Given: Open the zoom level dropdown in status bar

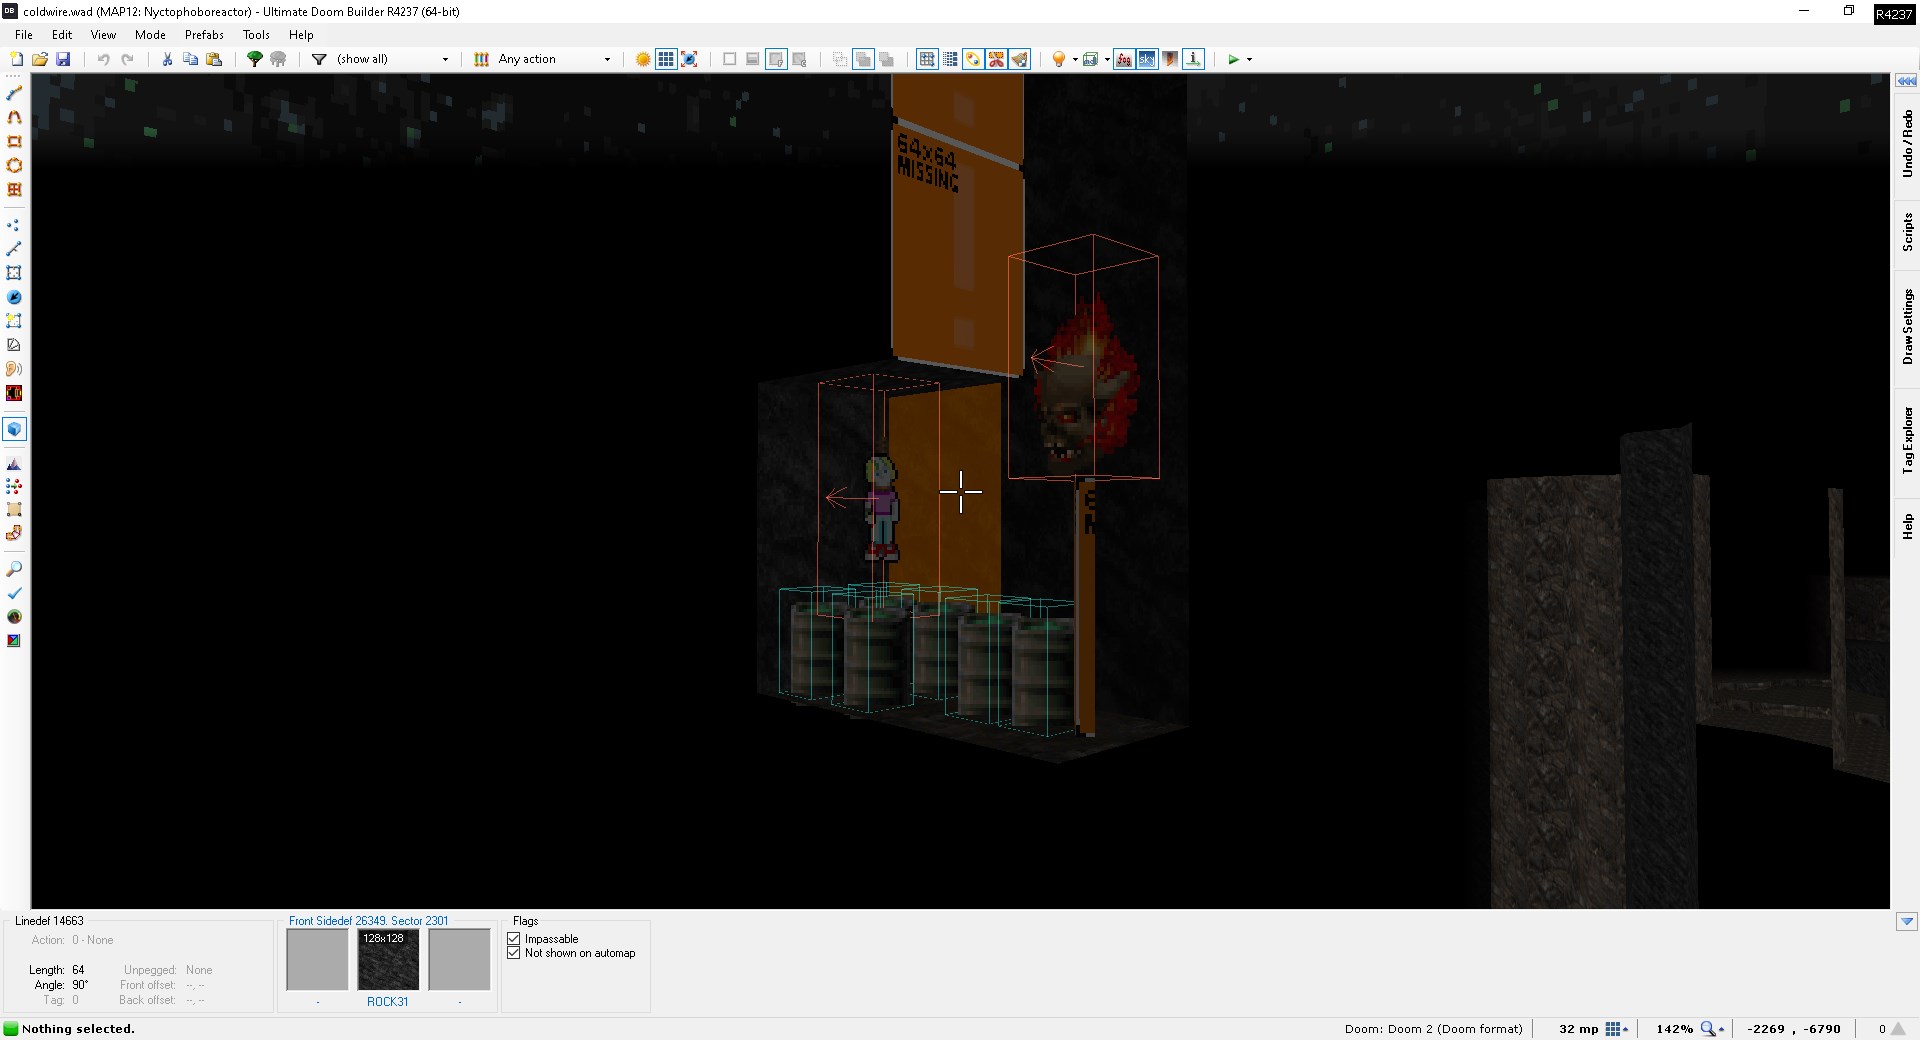Looking at the screenshot, I should (x=1712, y=1029).
